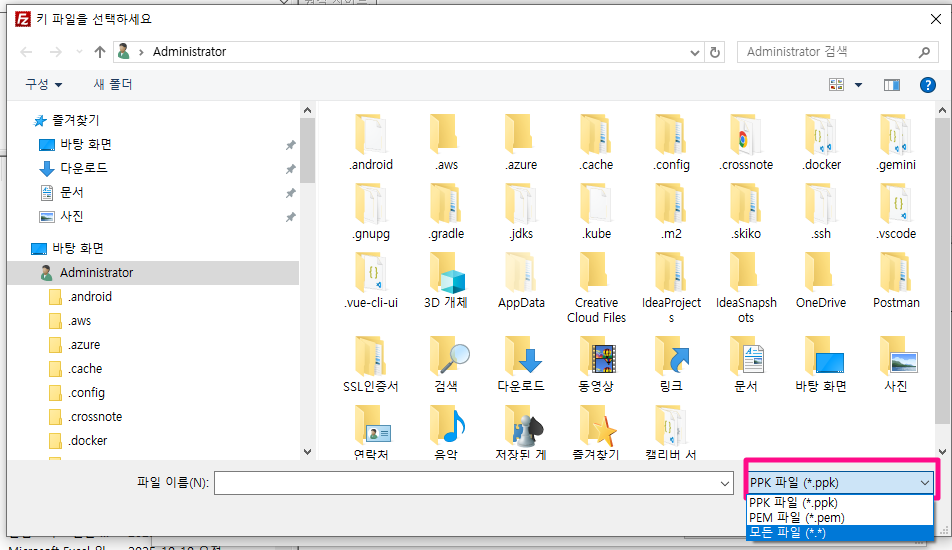Select 즐겨찾기 in the navigation tree
Viewport: 952px width, 550px height.
pos(75,120)
